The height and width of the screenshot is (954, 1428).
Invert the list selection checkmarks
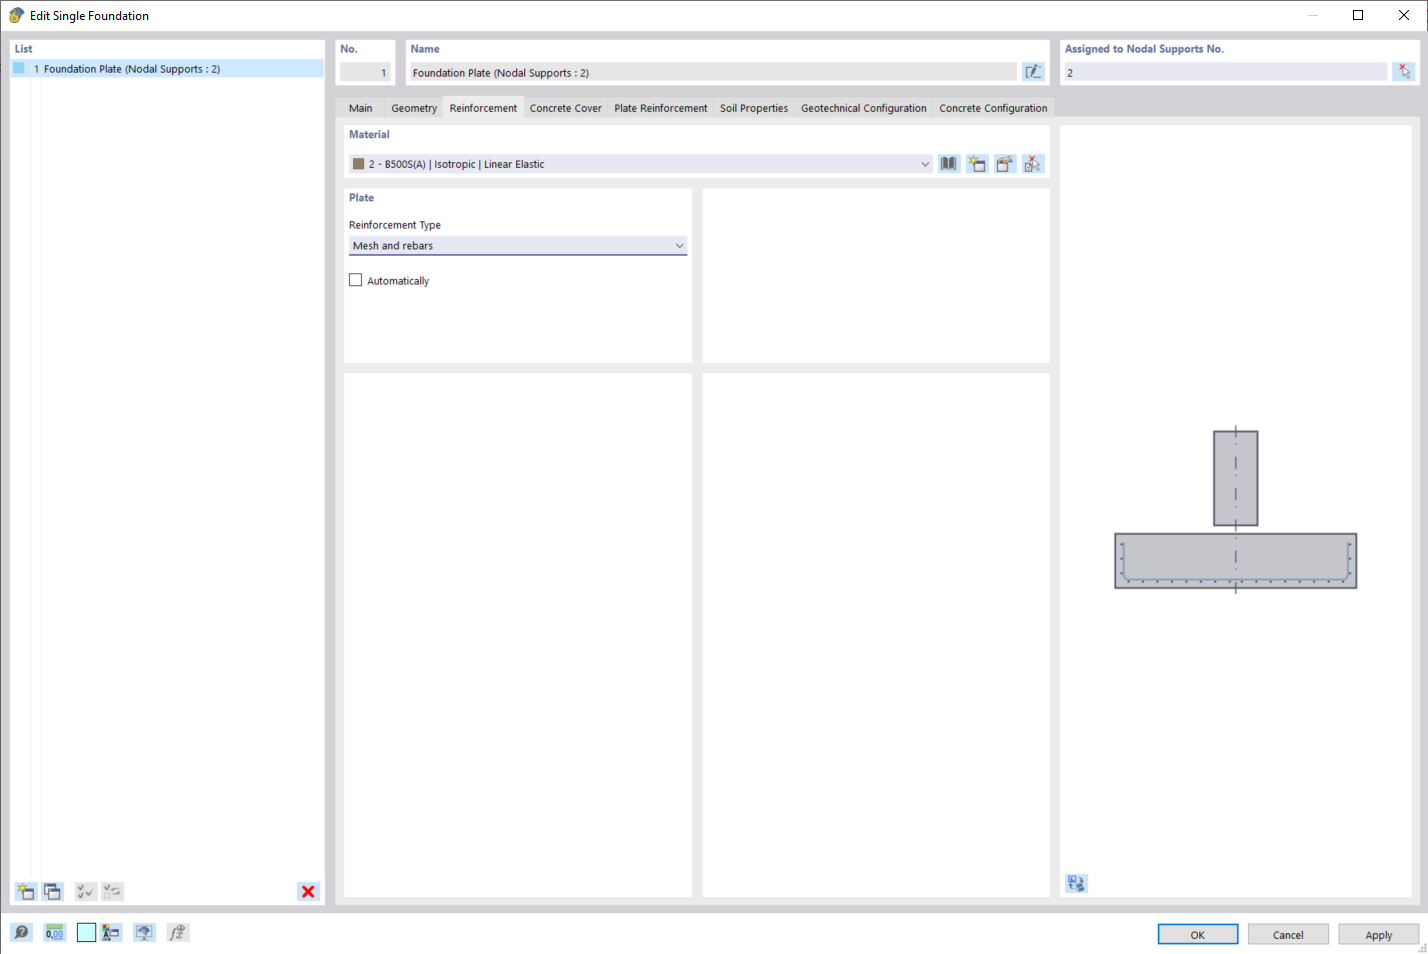coord(112,891)
